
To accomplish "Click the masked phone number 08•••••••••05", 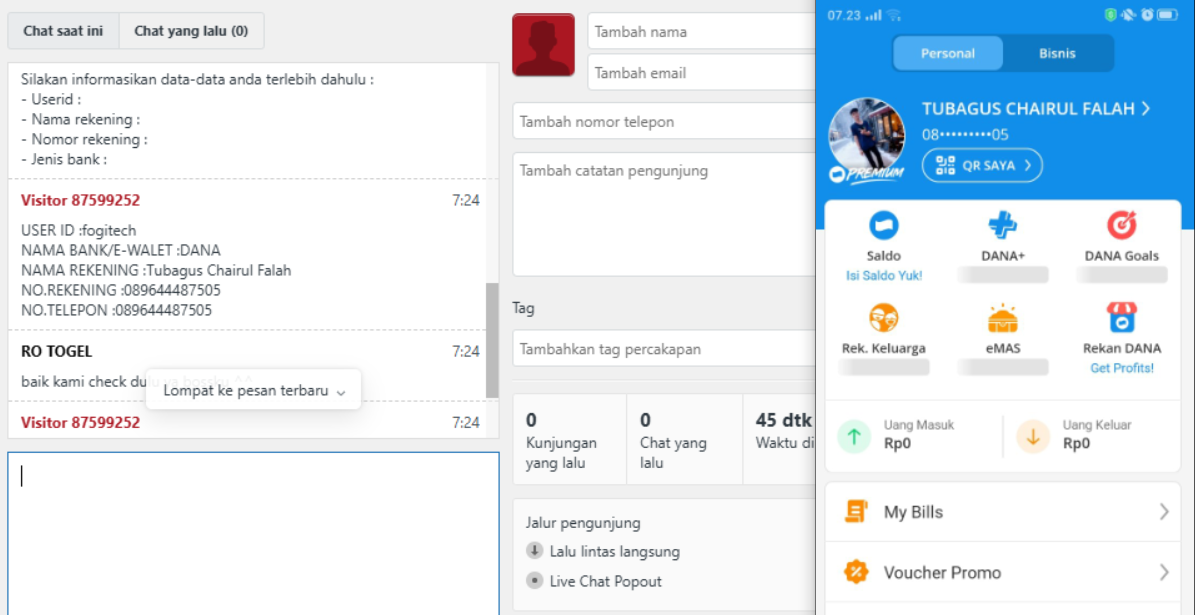I will pyautogui.click(x=966, y=135).
